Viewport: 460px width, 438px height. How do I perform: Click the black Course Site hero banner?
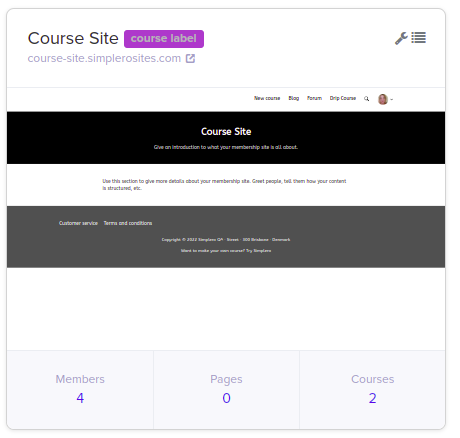tap(226, 138)
